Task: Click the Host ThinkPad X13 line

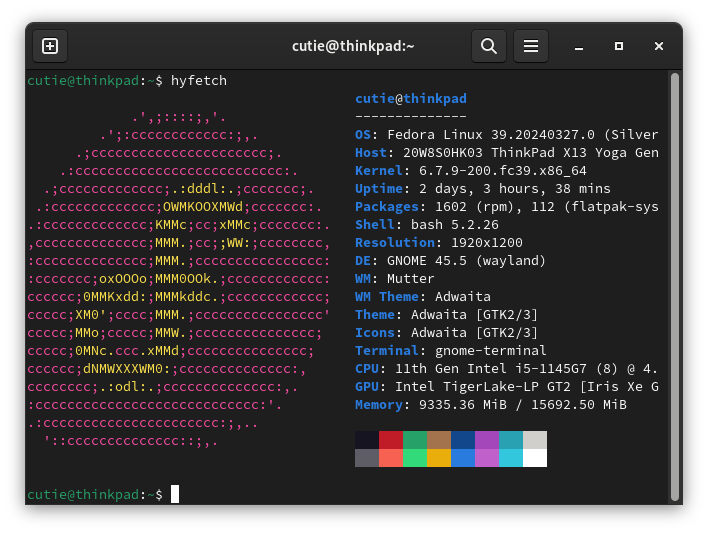Action: 507,153
